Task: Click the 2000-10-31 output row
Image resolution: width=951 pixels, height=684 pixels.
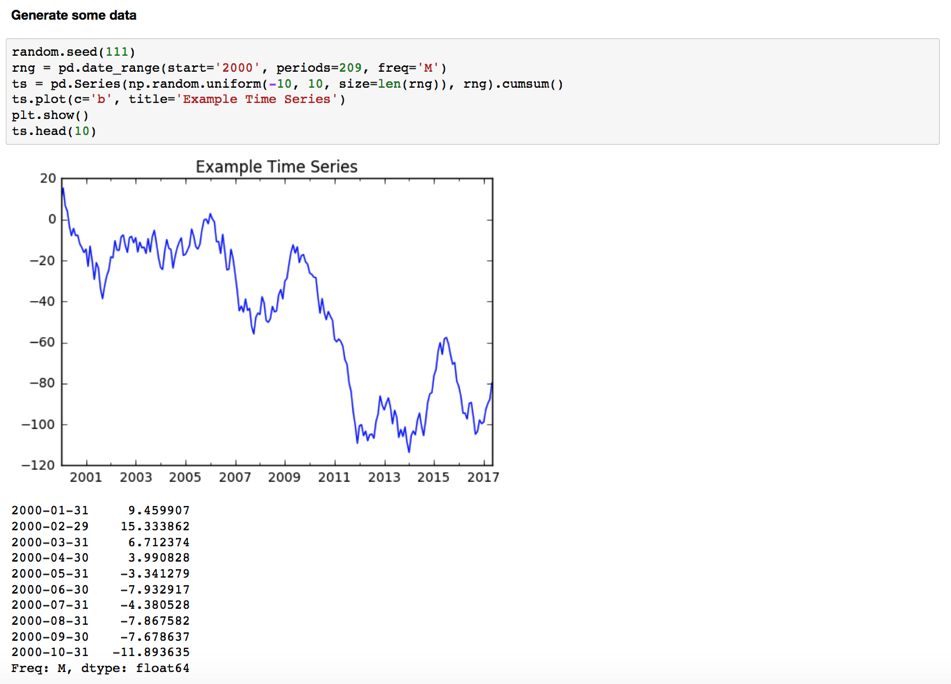Action: (101, 652)
